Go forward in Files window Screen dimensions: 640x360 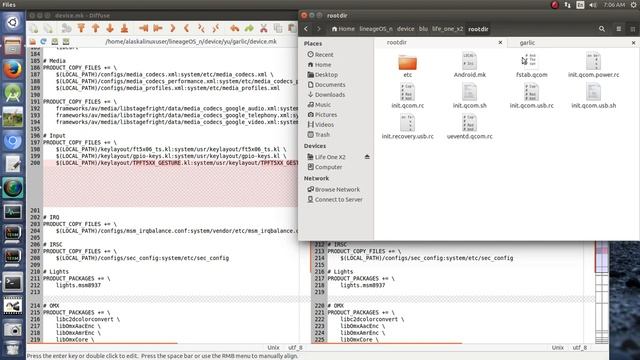(x=319, y=29)
